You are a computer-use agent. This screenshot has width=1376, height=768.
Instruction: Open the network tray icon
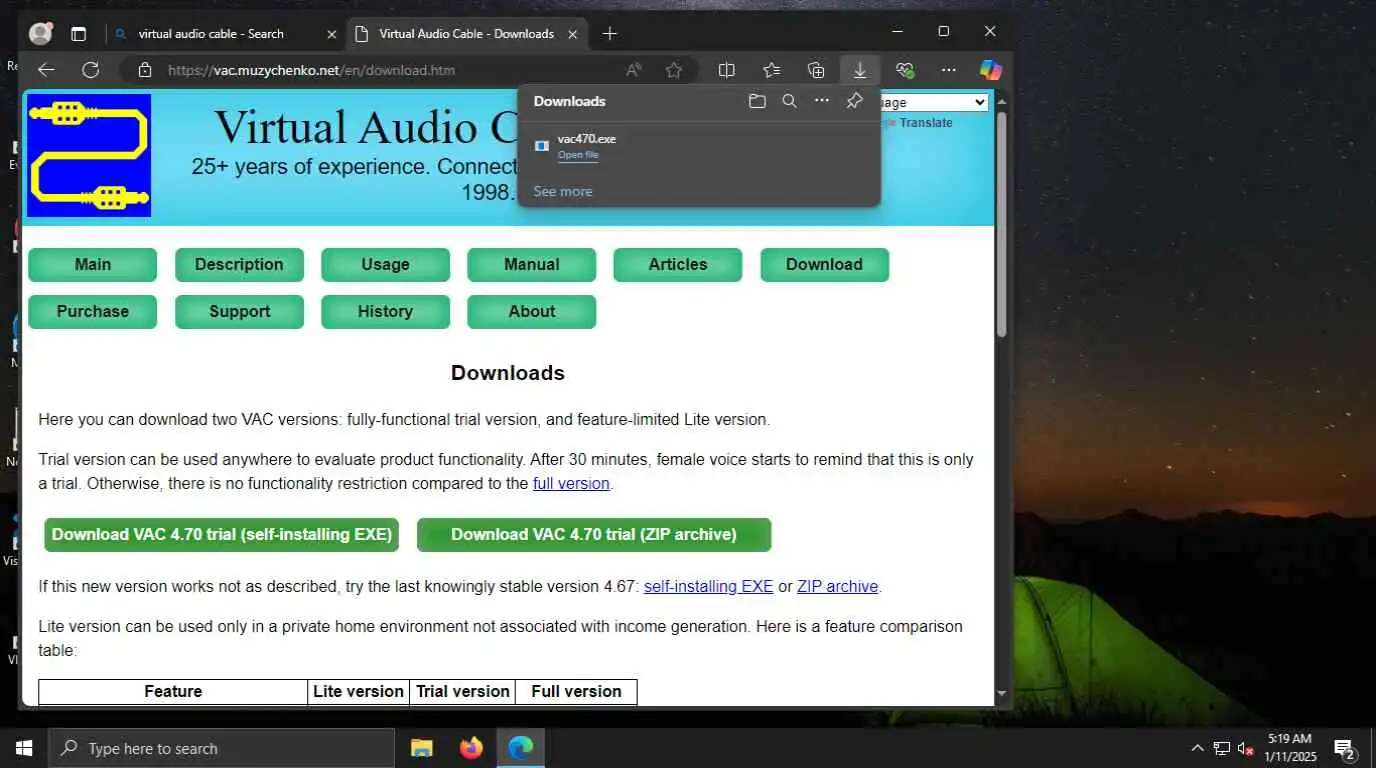pyautogui.click(x=1221, y=748)
